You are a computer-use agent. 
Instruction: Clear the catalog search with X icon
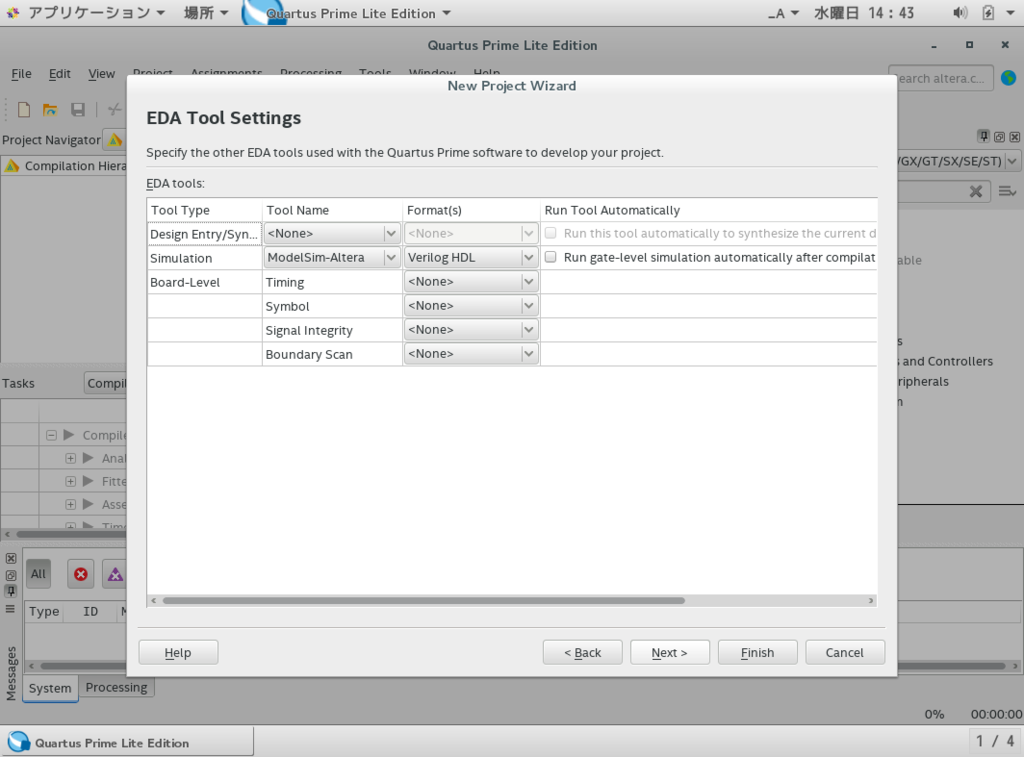tap(976, 191)
